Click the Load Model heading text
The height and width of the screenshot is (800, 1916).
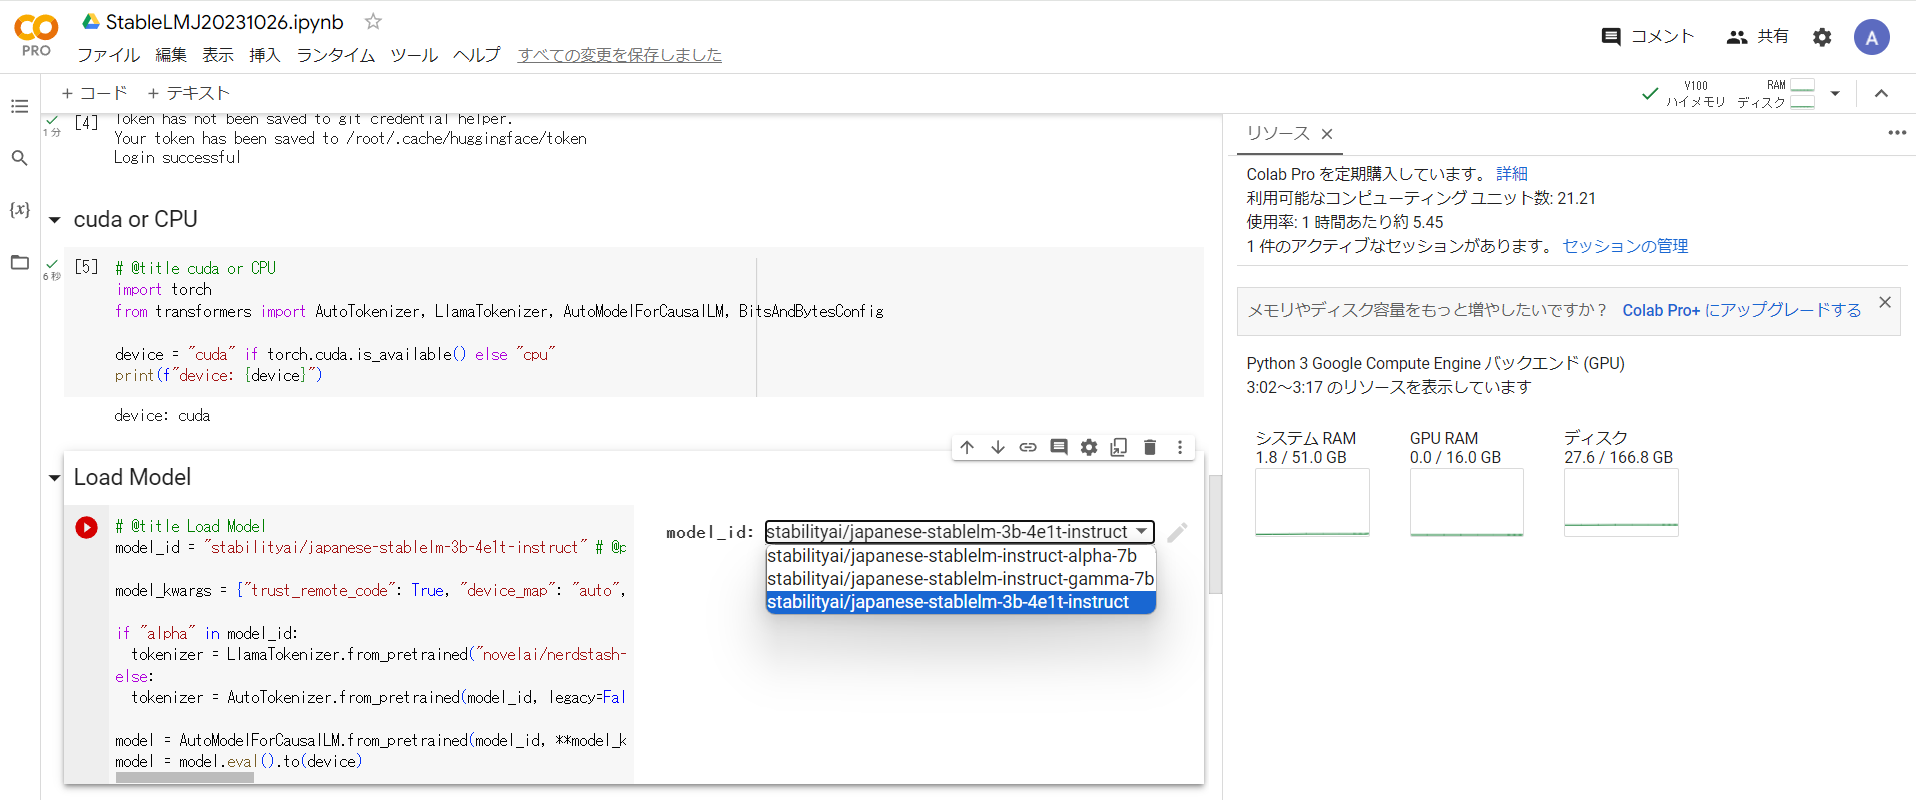click(x=132, y=478)
